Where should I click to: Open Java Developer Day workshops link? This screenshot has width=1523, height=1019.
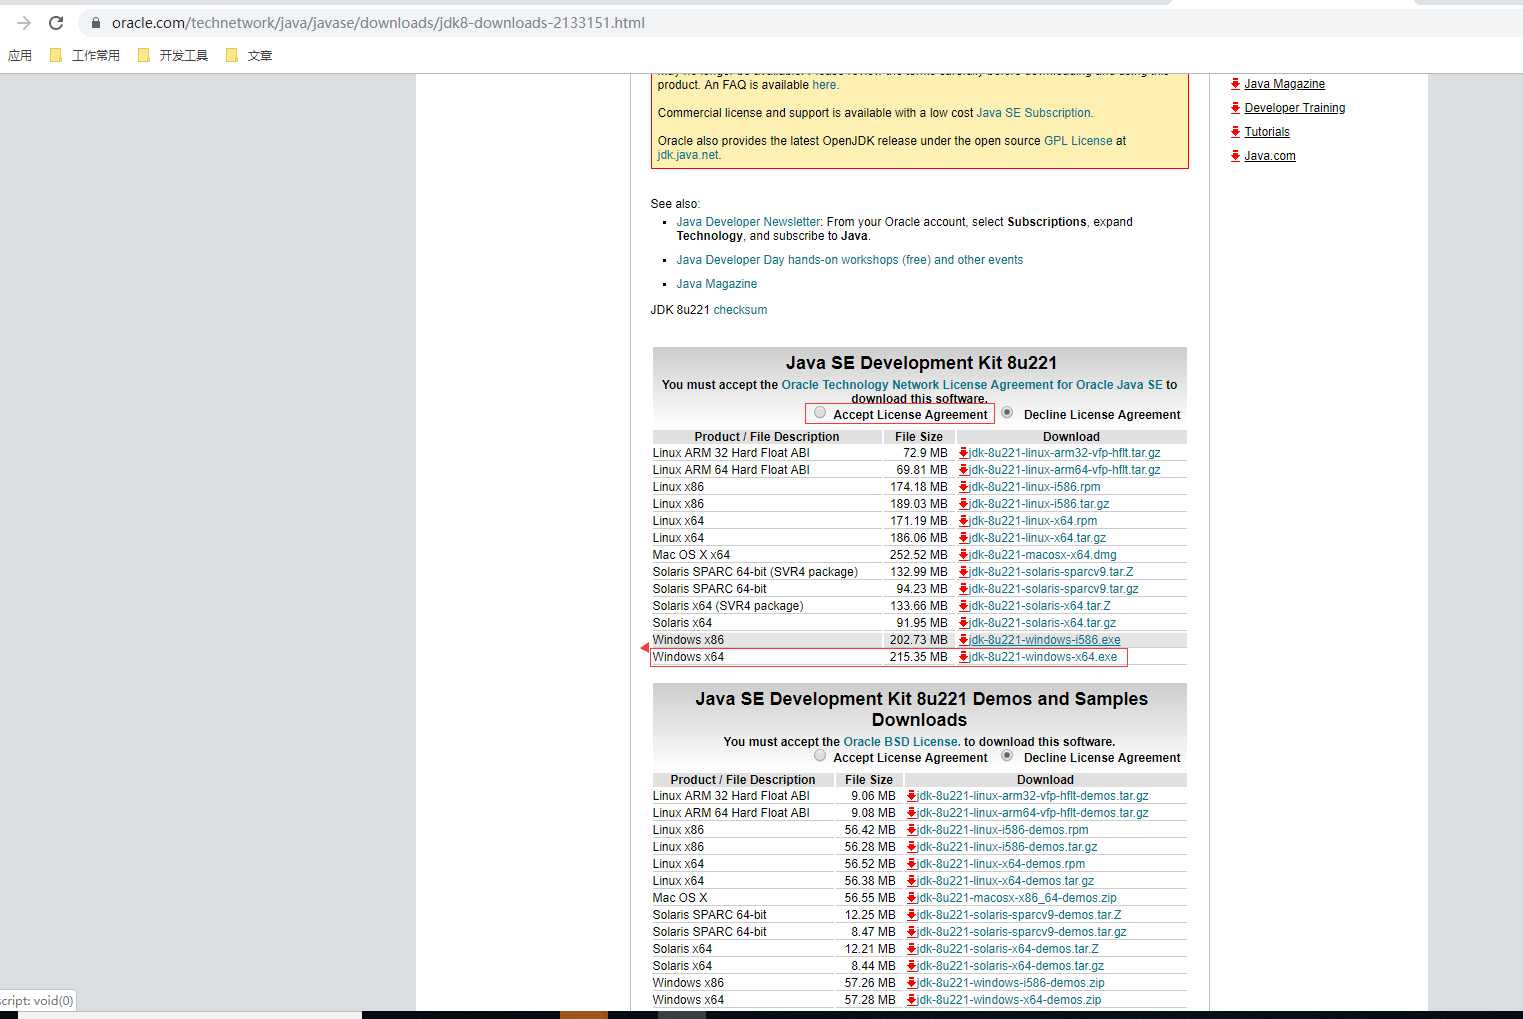tap(849, 260)
